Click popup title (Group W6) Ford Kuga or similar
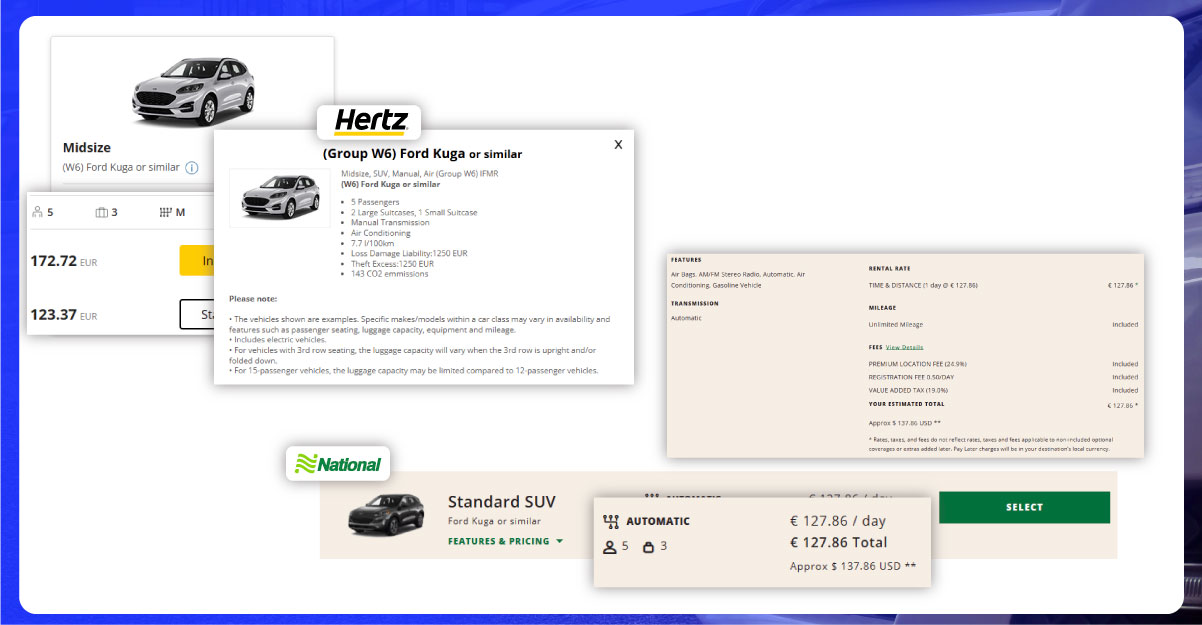1202x625 pixels. tap(422, 154)
